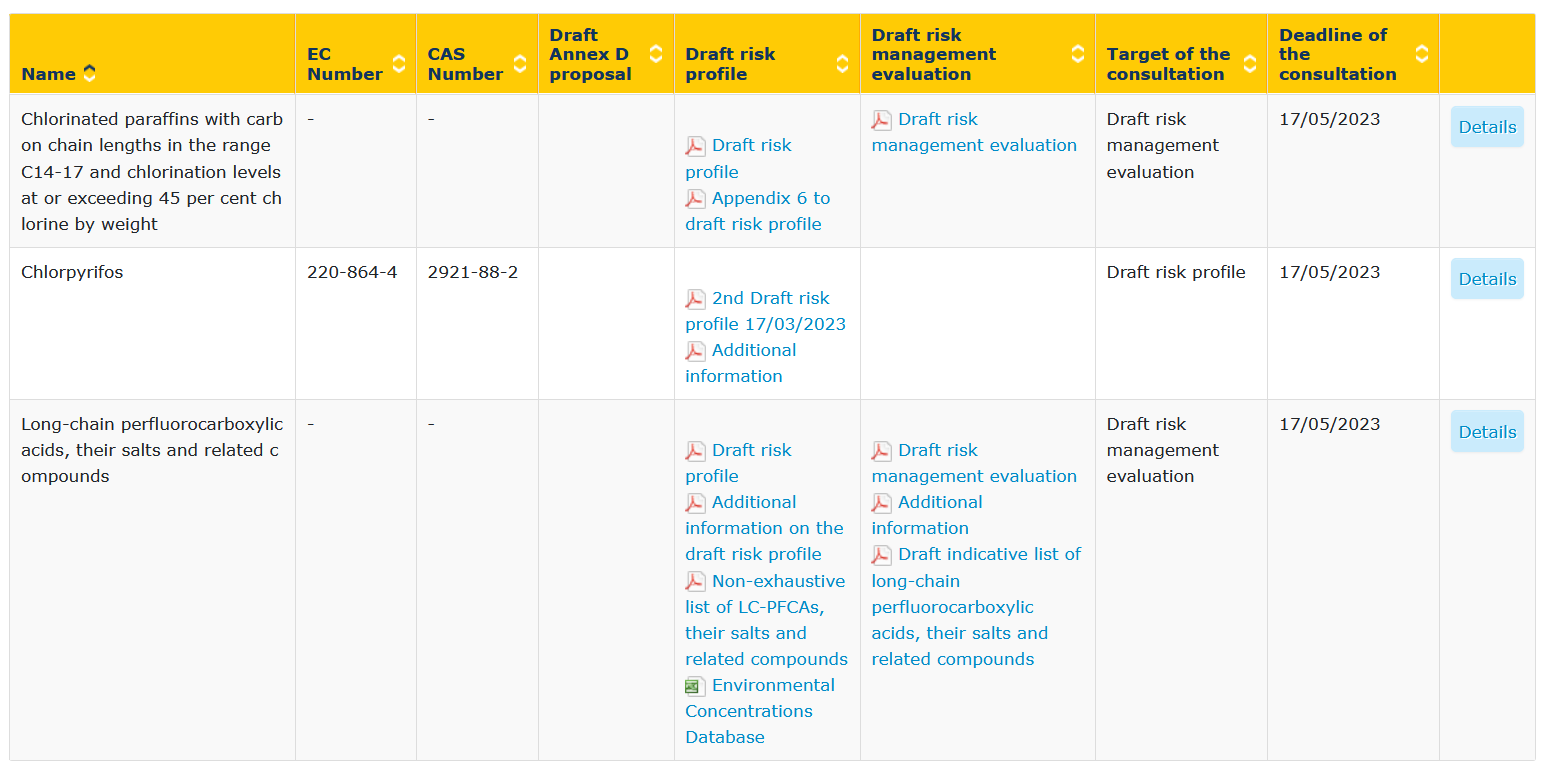Click PDF icon for Additional information on the draft risk profile
Viewport: 1548px width, 776px height.
(x=695, y=503)
